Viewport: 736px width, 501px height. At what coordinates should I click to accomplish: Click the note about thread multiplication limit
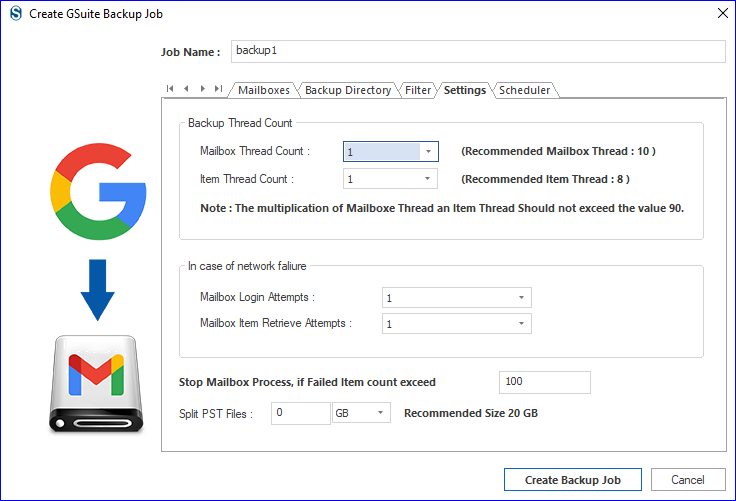point(442,208)
